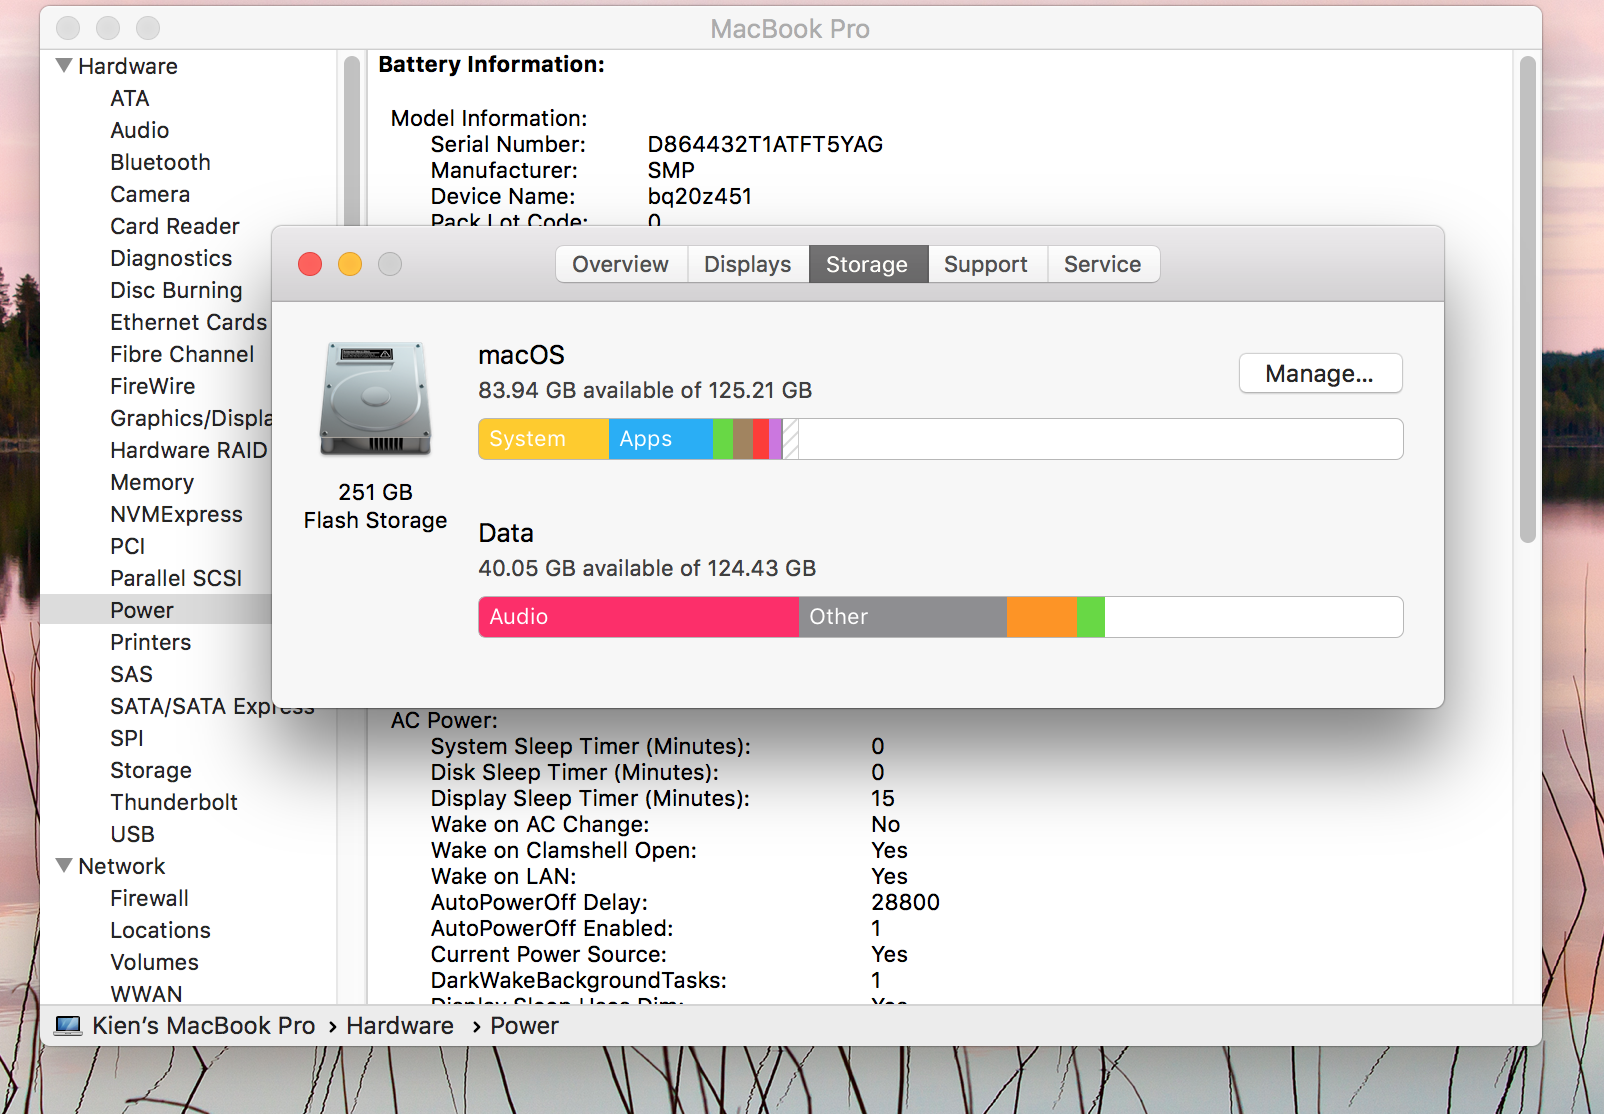Select ATA in the Hardware list
Viewport: 1604px width, 1114px height.
point(130,98)
